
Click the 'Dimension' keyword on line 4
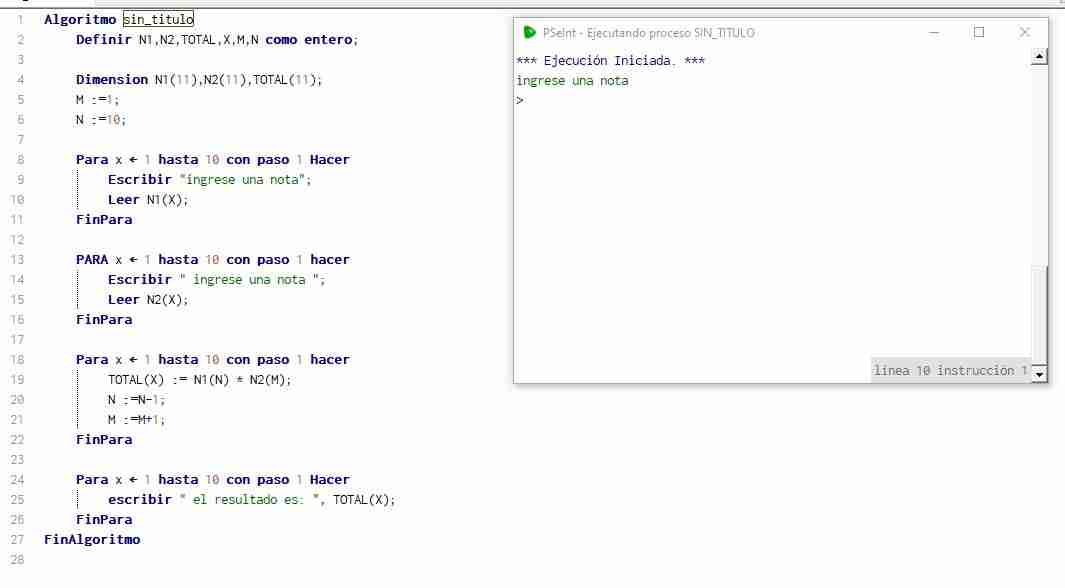point(112,79)
